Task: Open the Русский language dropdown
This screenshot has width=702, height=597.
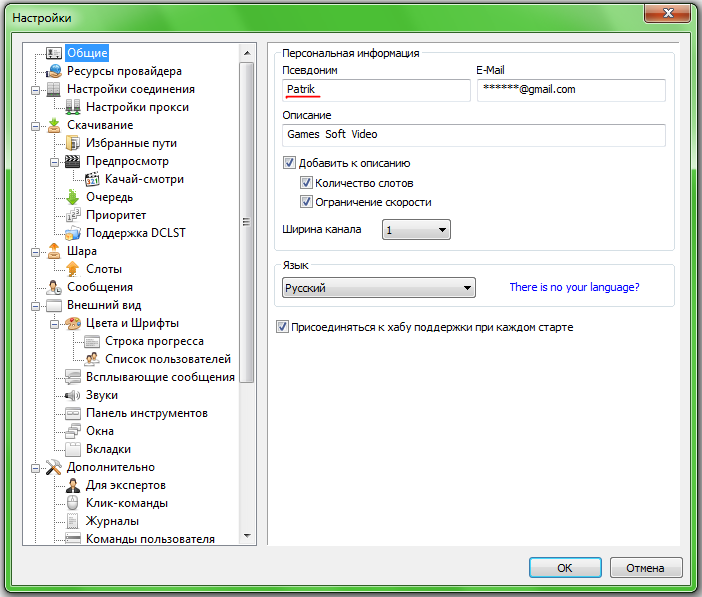Action: 378,288
